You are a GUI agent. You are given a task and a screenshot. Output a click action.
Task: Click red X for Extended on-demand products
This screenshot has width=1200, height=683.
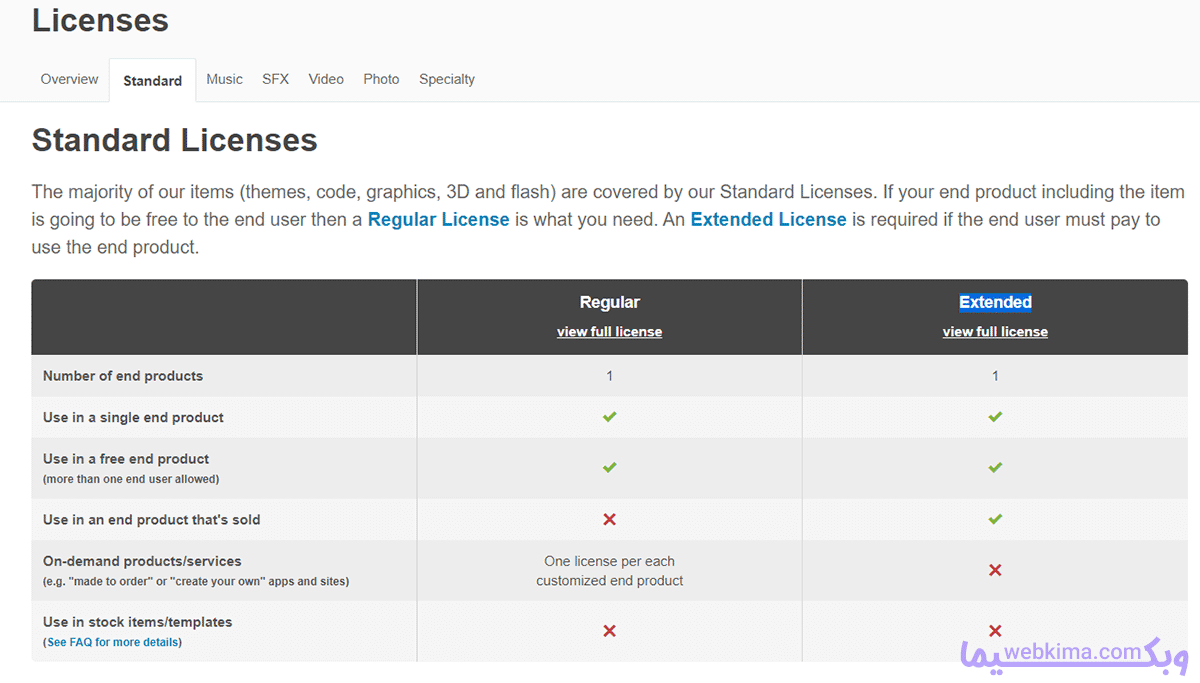995,570
